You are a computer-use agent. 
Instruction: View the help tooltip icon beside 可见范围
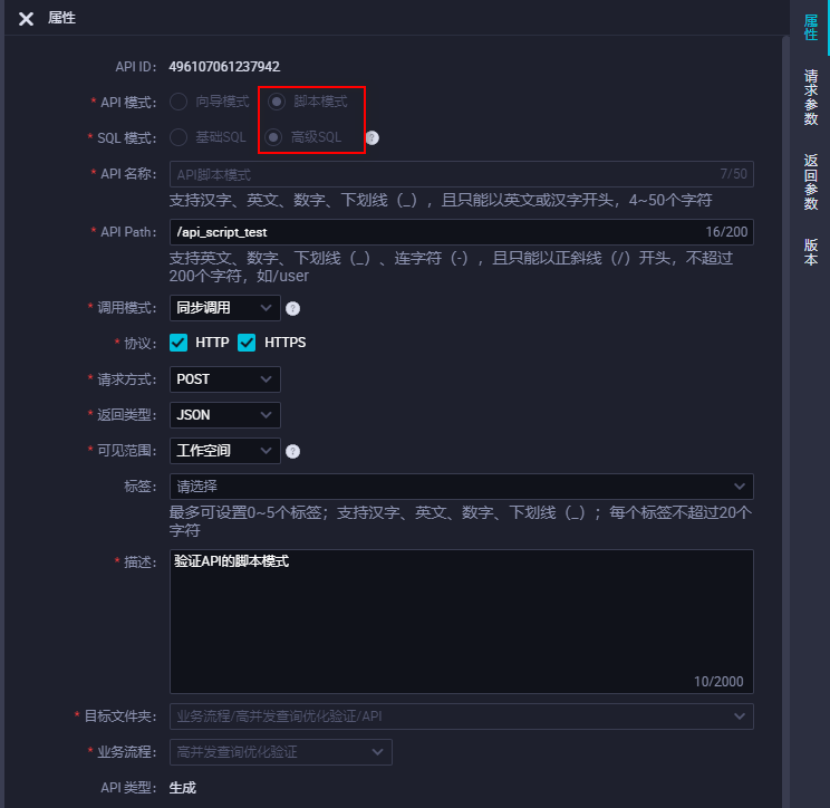point(293,450)
